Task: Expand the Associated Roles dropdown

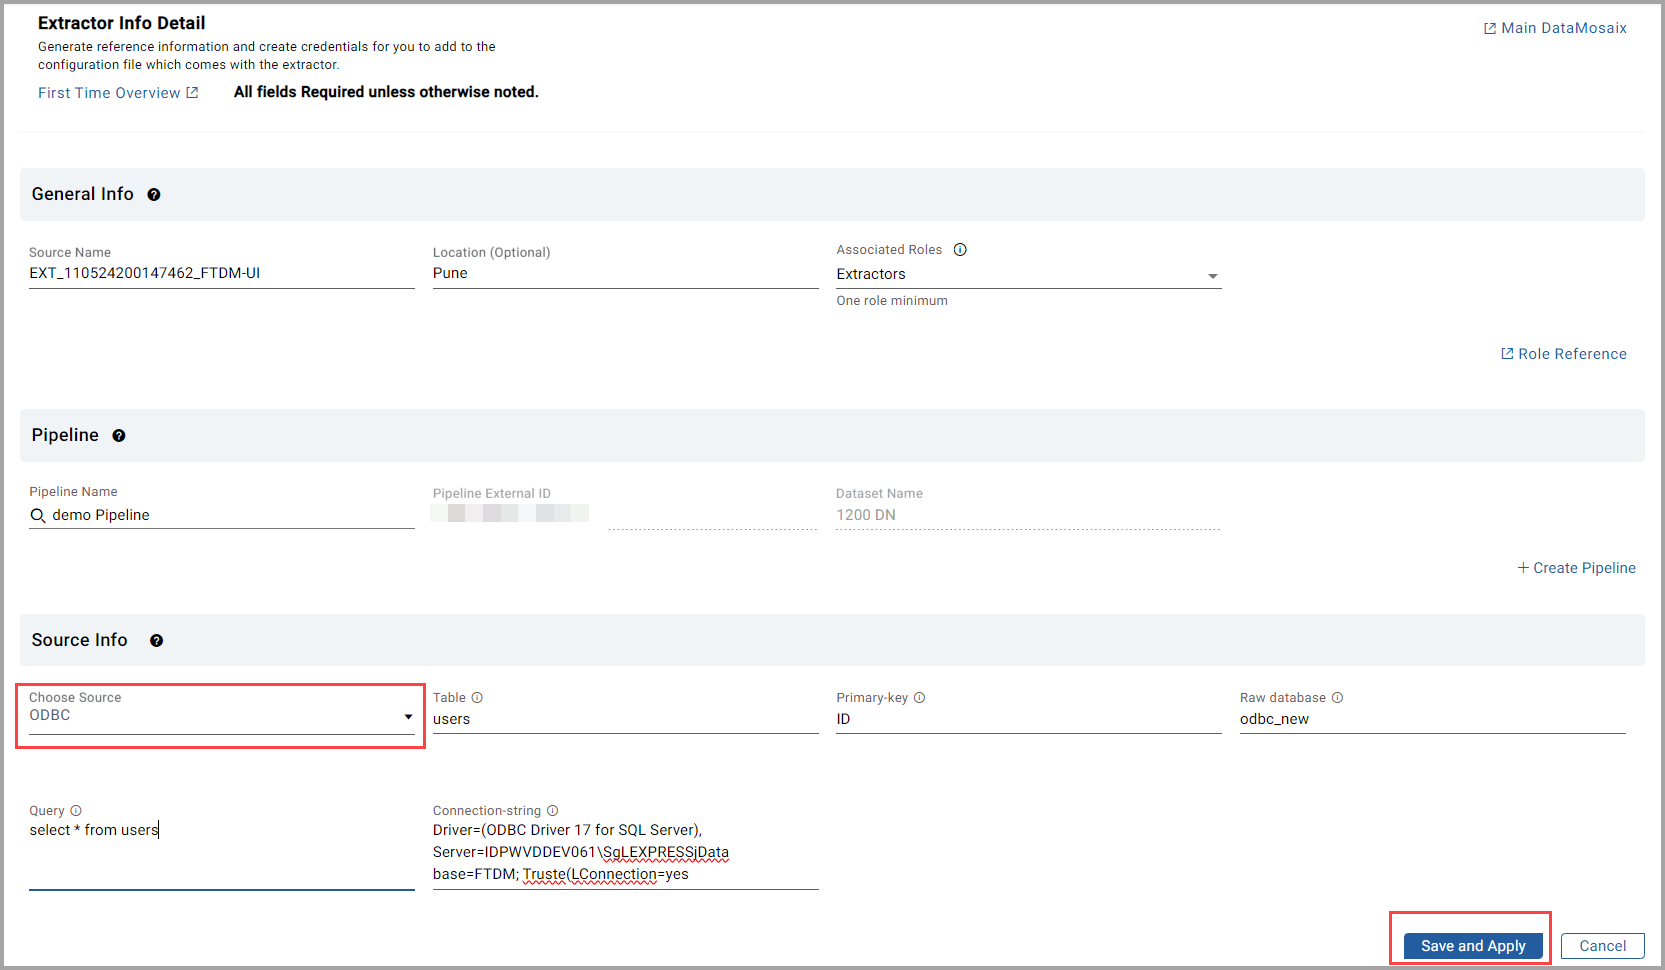Action: 1212,276
